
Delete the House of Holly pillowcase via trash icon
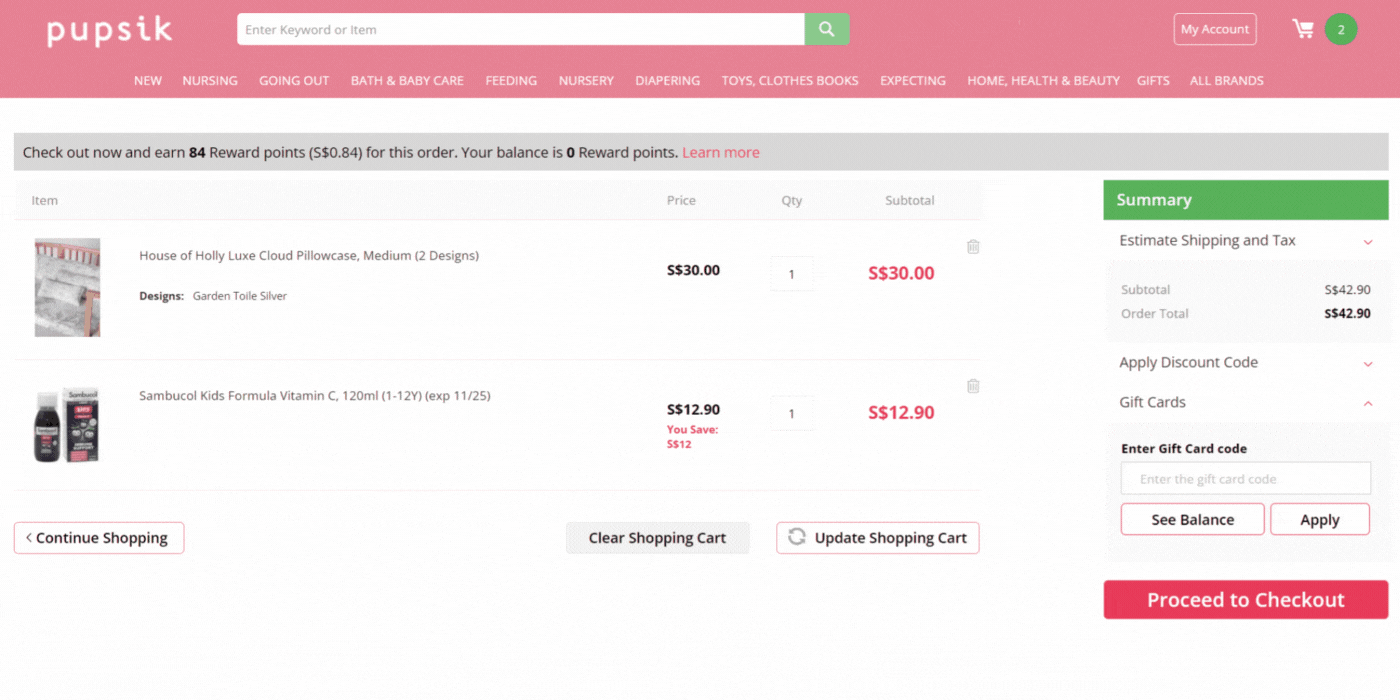973,246
